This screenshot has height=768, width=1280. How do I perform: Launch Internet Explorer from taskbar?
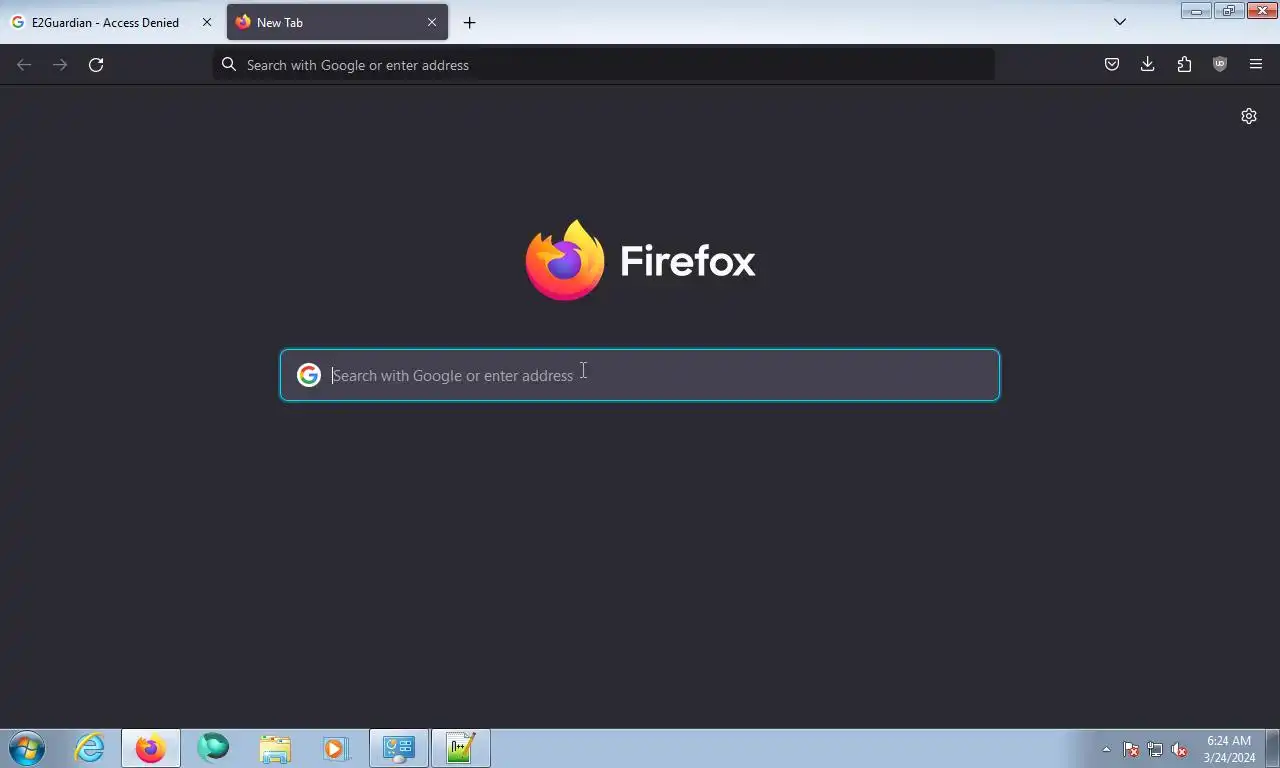tap(89, 748)
